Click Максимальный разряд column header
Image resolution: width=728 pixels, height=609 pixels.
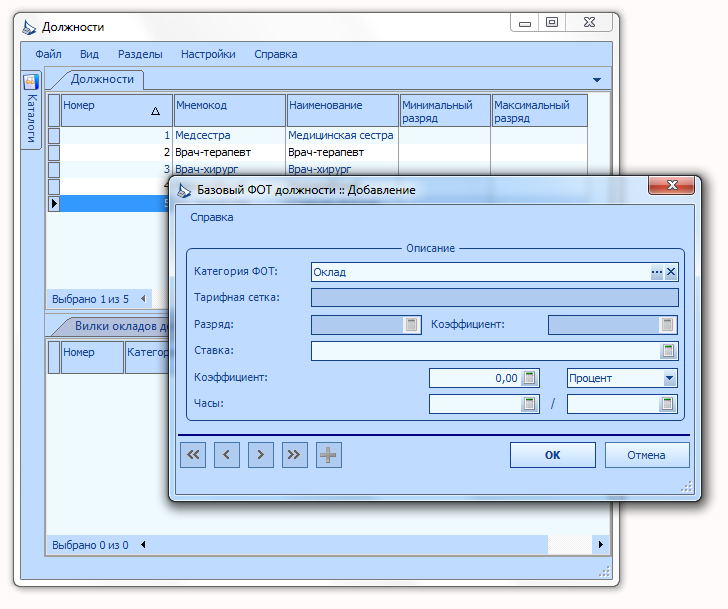click(540, 110)
